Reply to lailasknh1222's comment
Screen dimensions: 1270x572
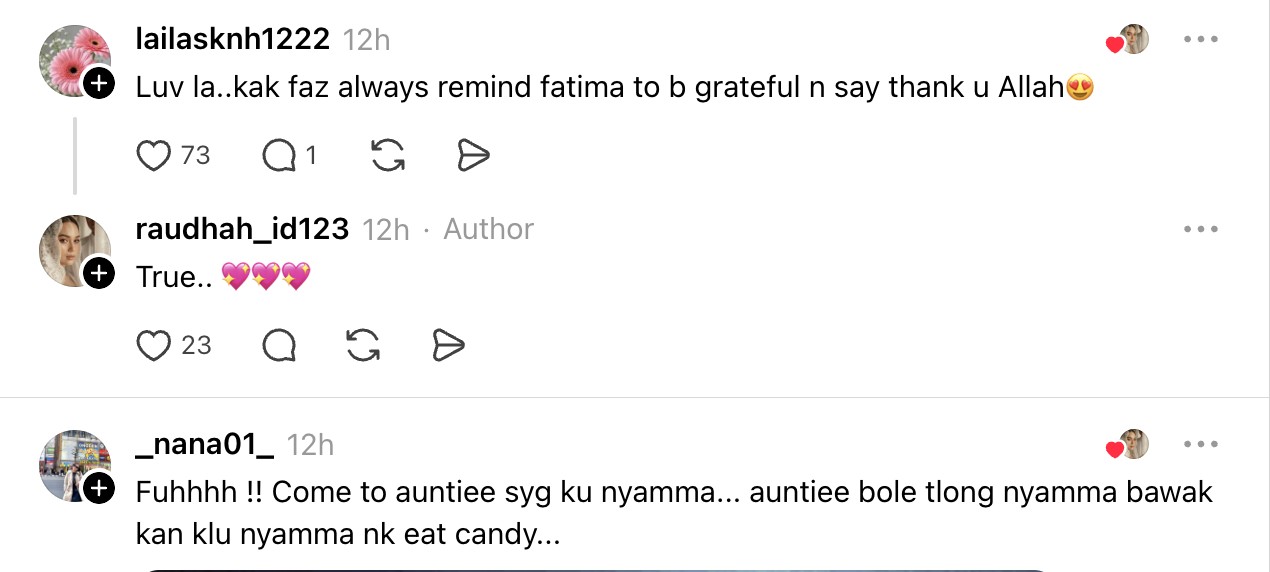(279, 156)
